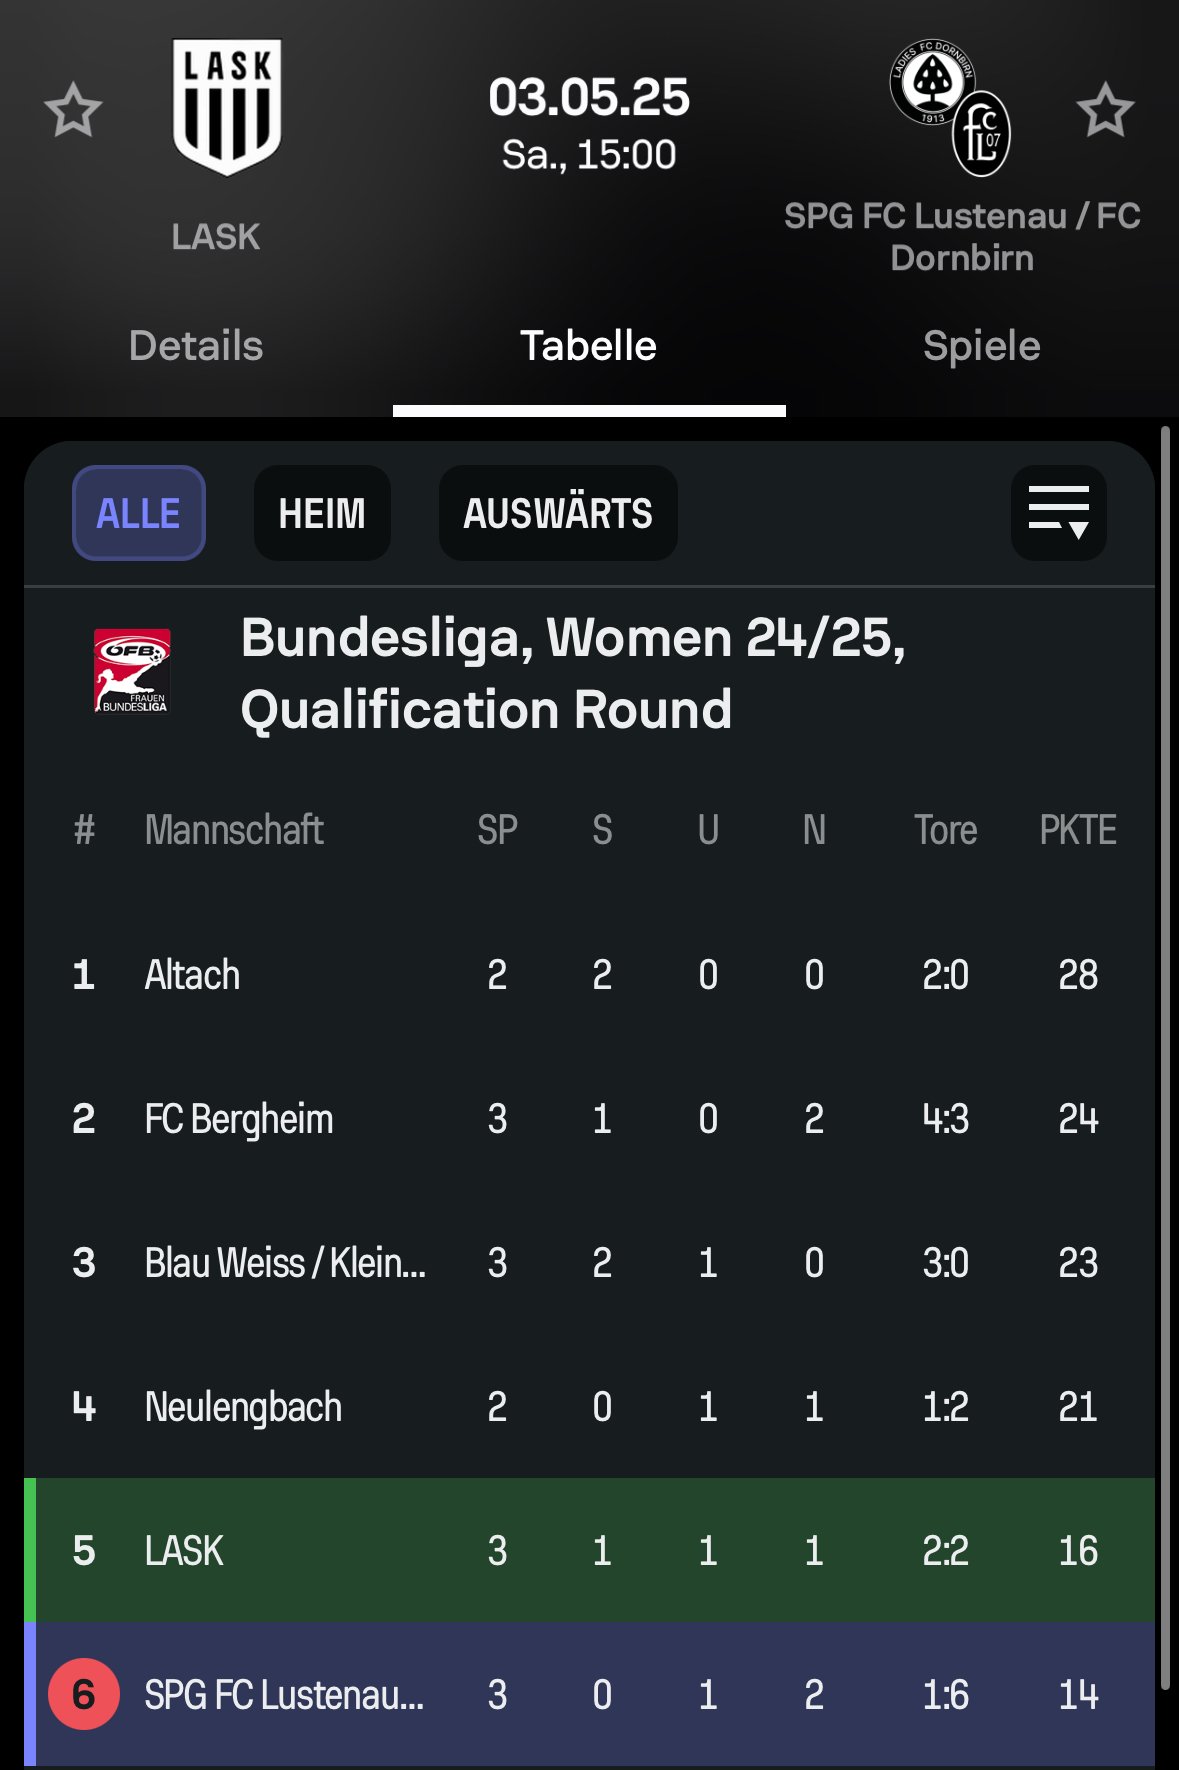Open the table sort options icon

[1059, 513]
